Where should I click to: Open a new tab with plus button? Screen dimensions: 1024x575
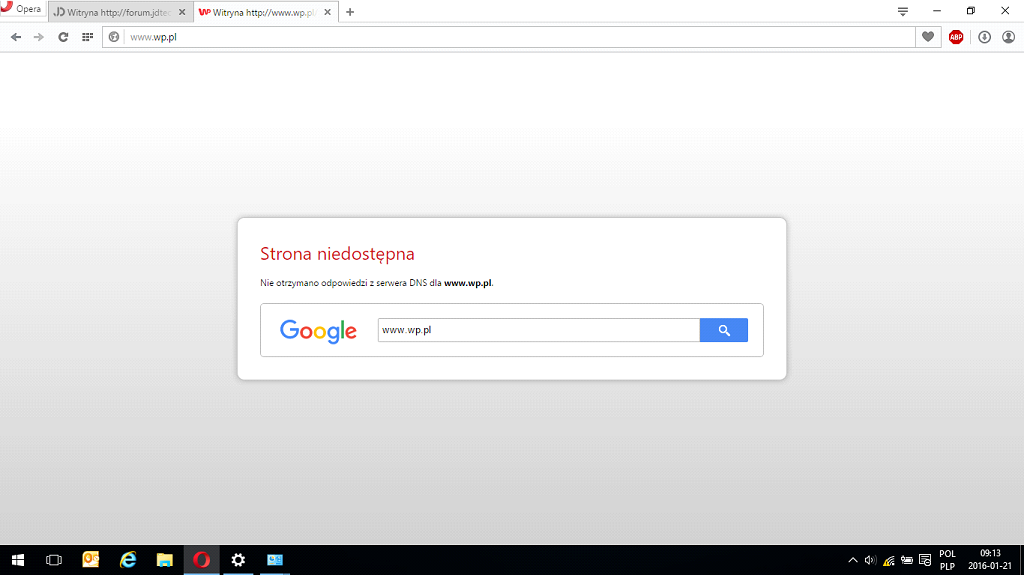[350, 12]
